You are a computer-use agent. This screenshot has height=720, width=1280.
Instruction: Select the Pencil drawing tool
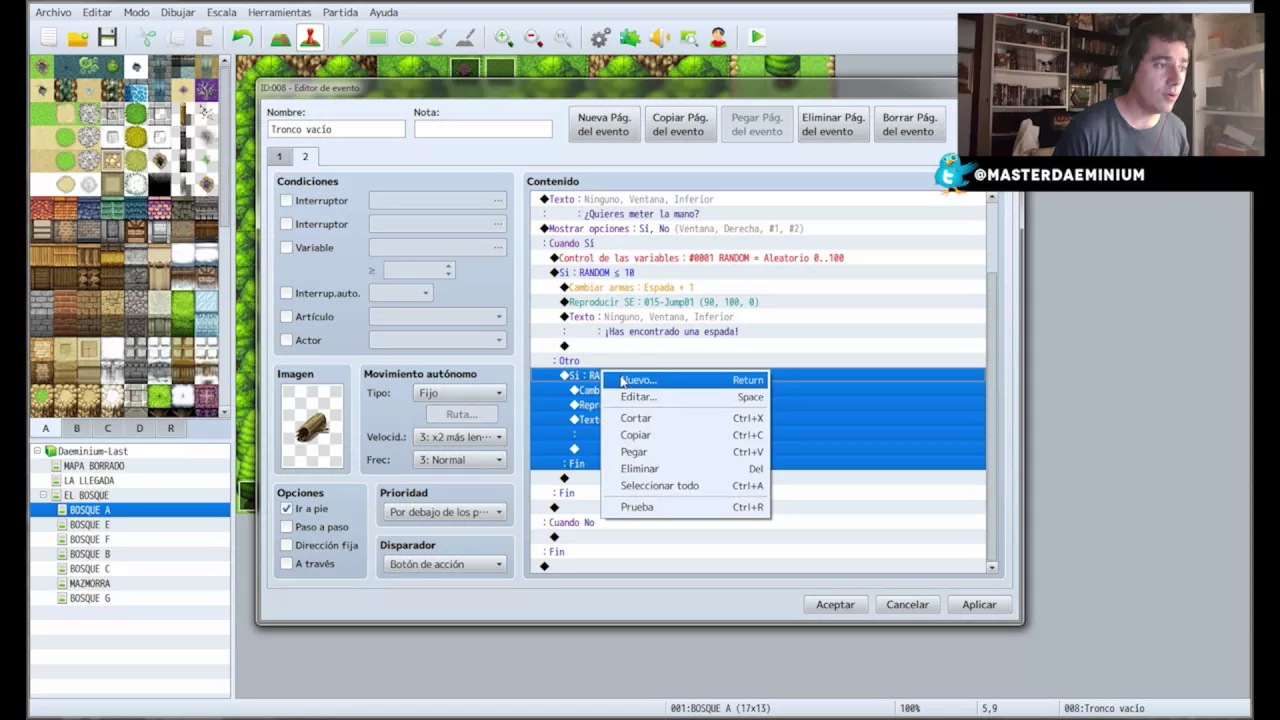tap(348, 38)
